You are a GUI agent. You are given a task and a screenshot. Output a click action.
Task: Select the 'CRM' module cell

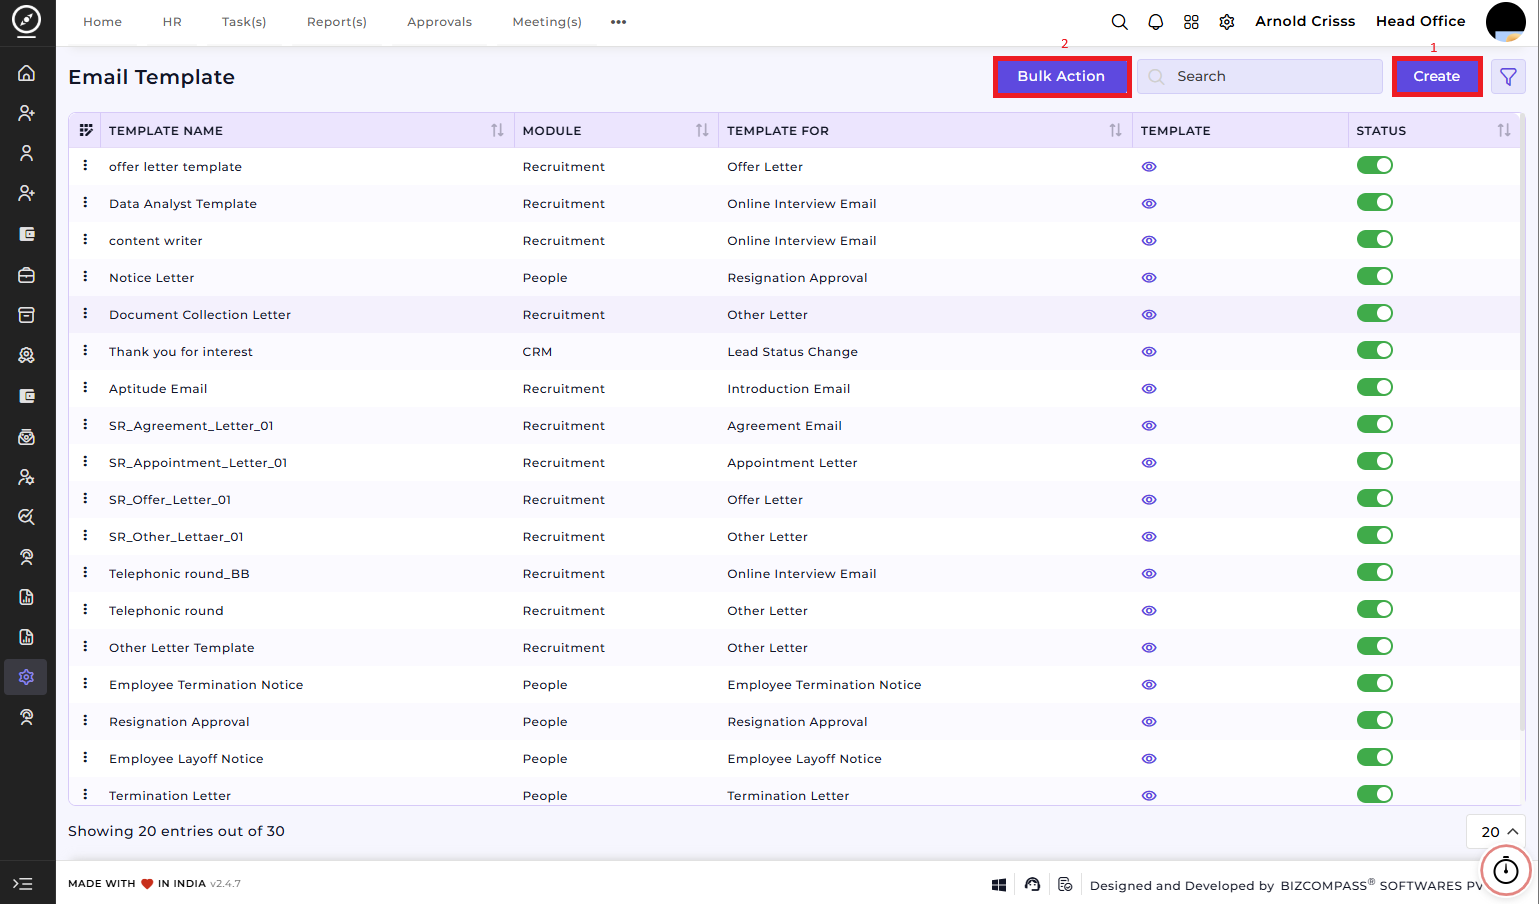coord(537,352)
